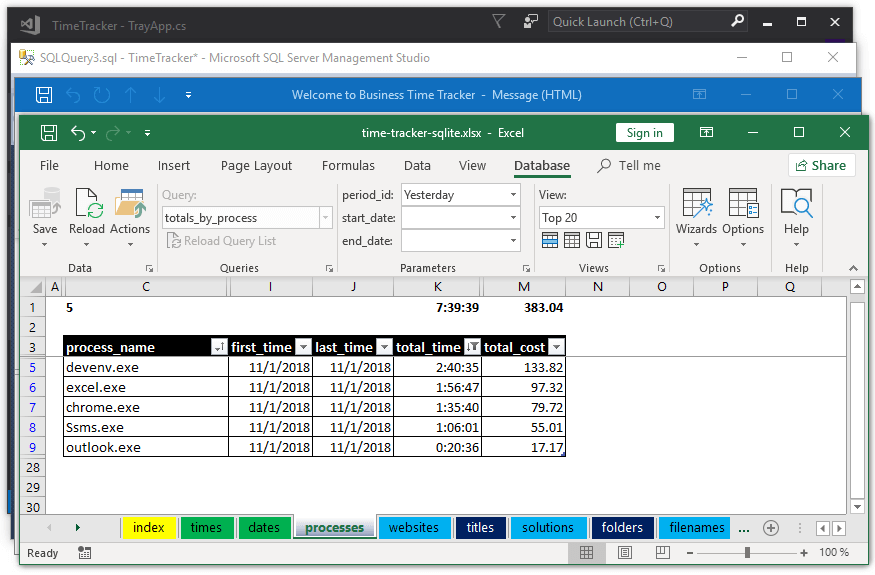Image resolution: width=875 pixels, height=575 pixels.
Task: Open Parameters group dialog launcher
Action: [526, 269]
